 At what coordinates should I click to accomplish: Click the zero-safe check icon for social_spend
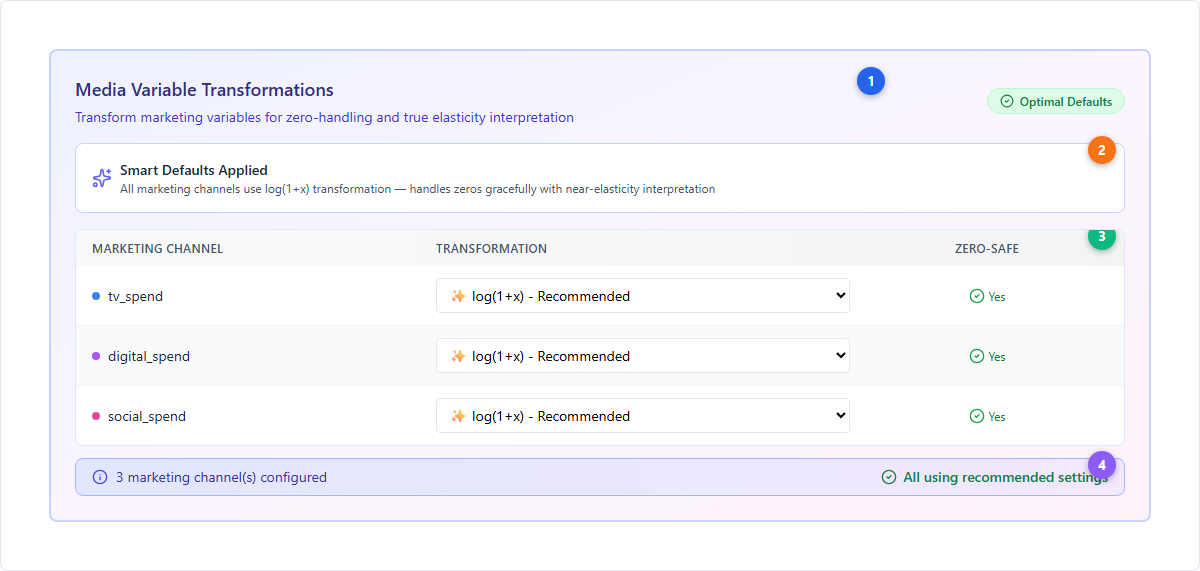pos(977,416)
